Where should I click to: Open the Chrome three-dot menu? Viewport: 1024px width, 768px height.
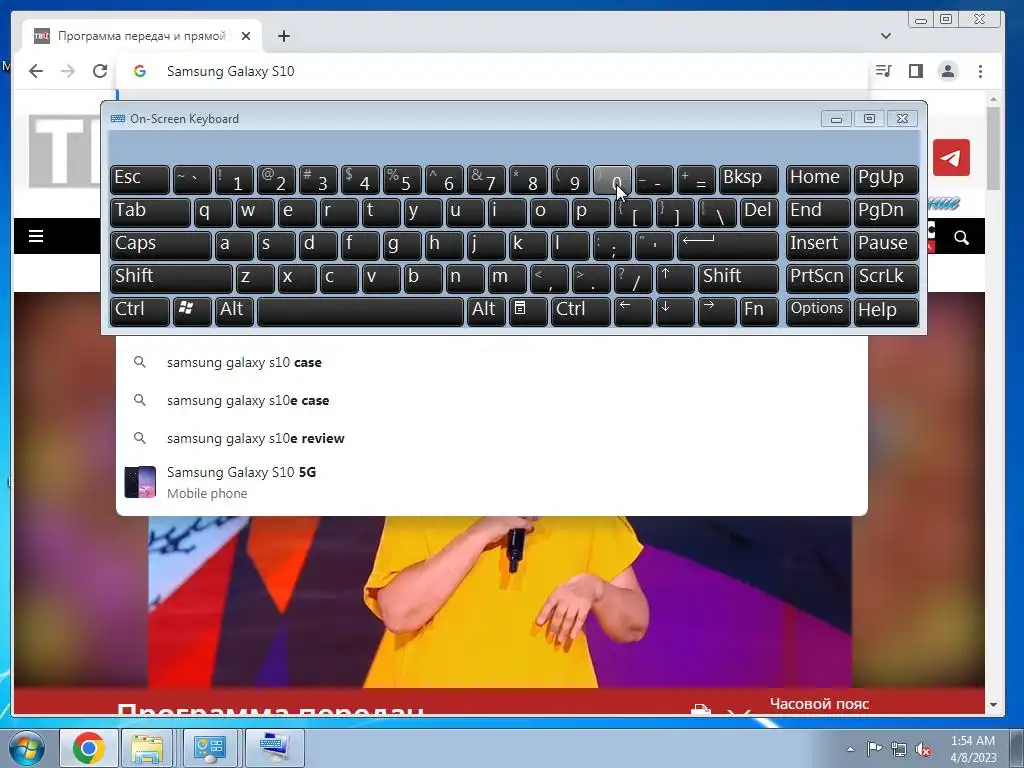click(980, 71)
